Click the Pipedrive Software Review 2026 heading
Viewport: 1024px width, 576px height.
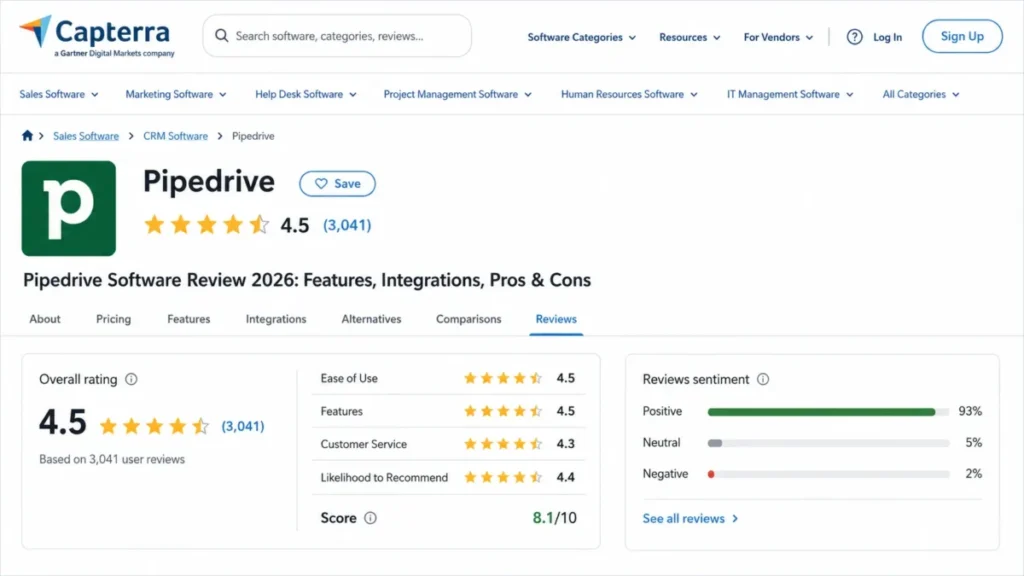pyautogui.click(x=307, y=280)
